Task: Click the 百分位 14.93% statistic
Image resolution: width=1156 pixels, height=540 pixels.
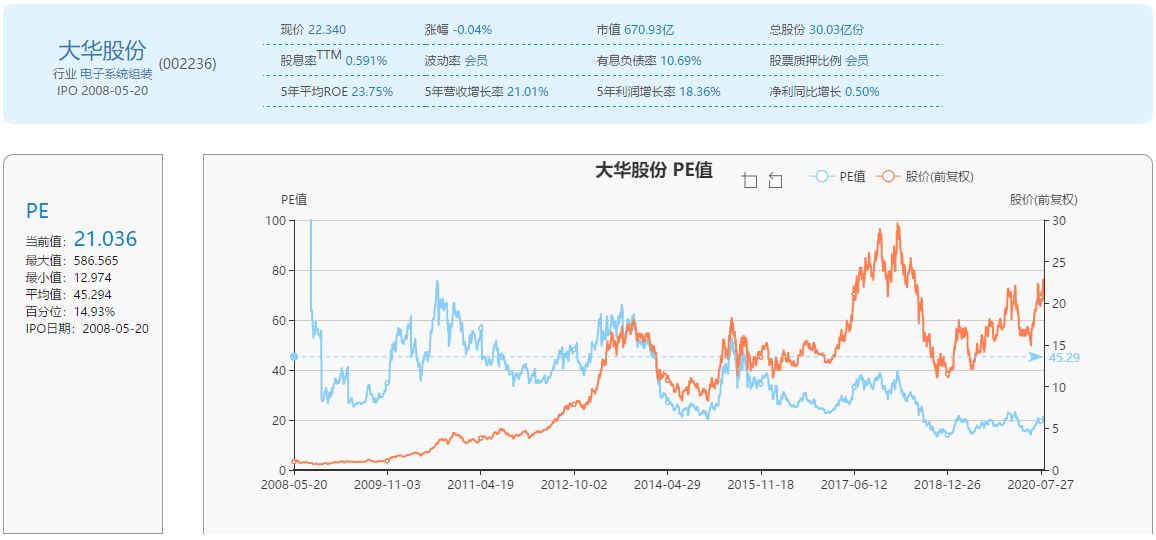Action: coord(70,311)
